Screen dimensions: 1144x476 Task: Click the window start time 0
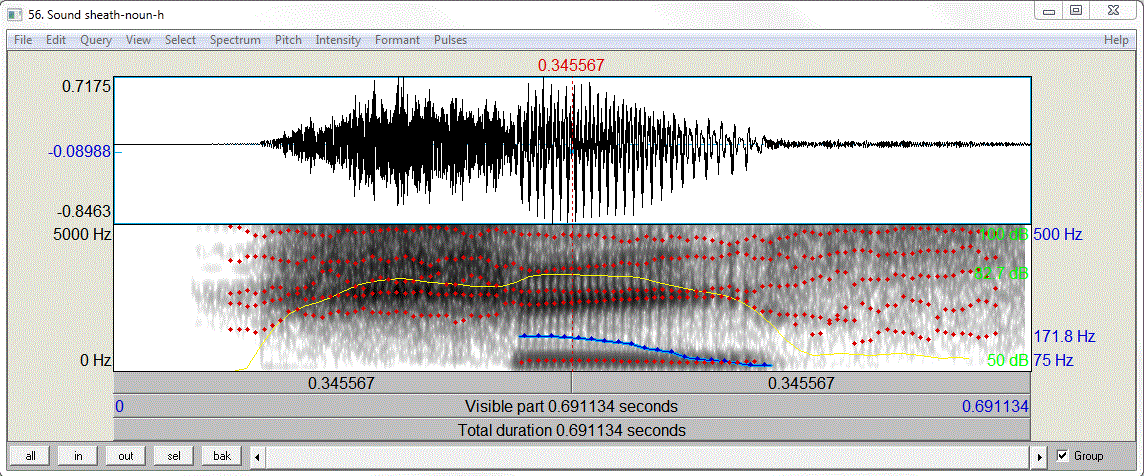(x=119, y=407)
